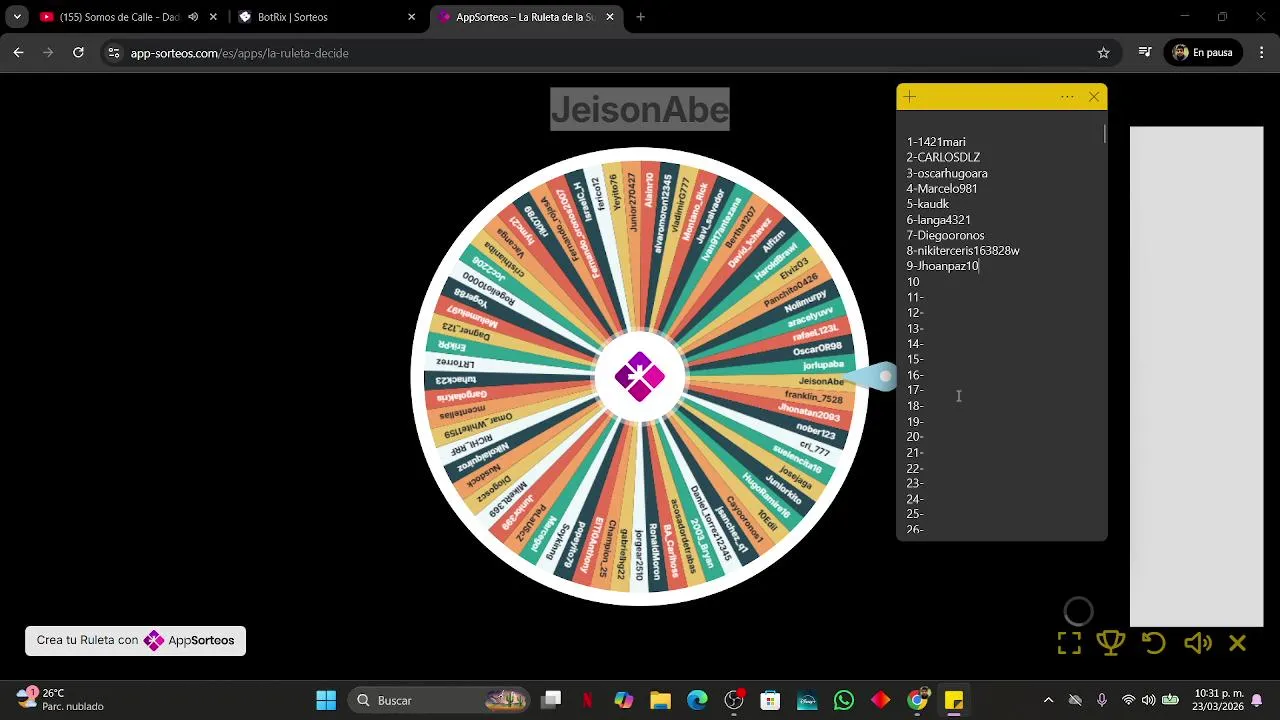This screenshot has width=1280, height=720.
Task: Open the volume tray icon
Action: 1148,700
